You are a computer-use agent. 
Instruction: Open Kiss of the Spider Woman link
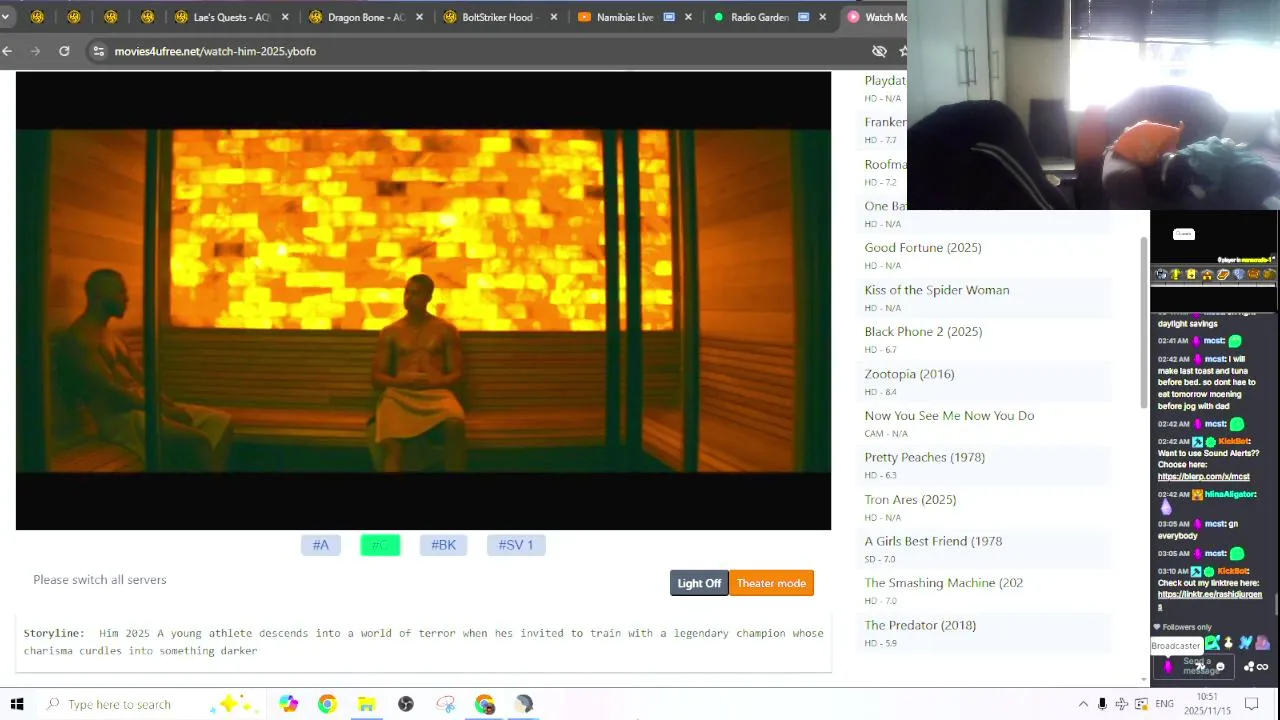tap(937, 290)
